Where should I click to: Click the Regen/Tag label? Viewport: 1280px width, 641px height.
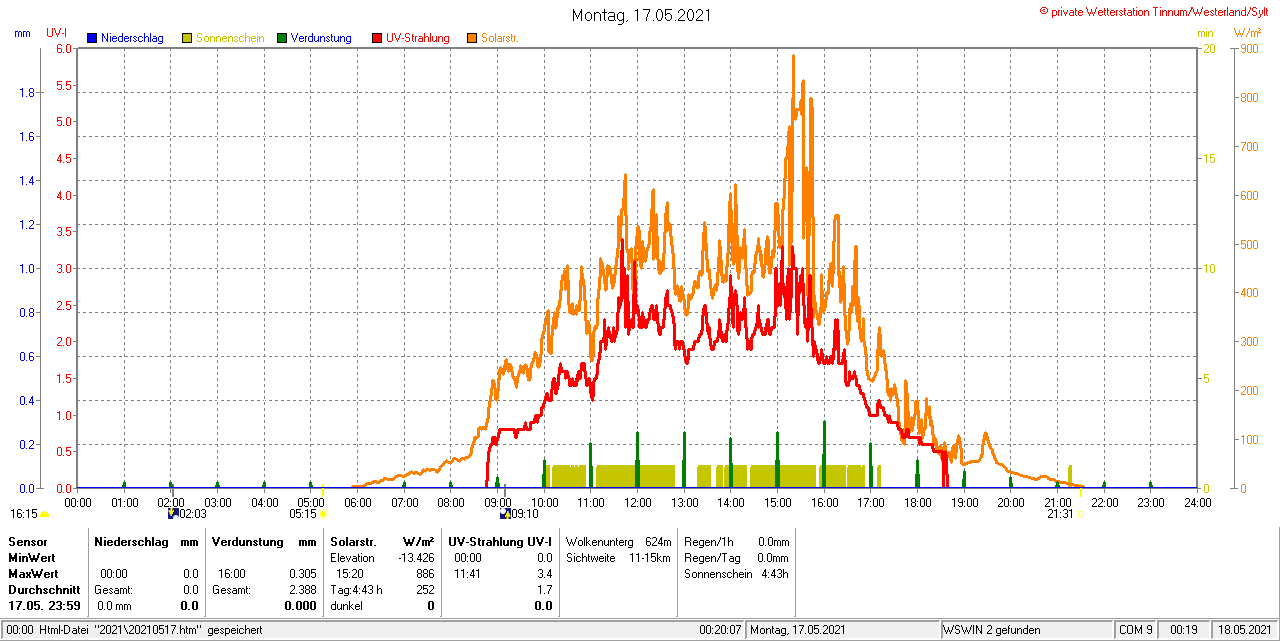(x=710, y=558)
